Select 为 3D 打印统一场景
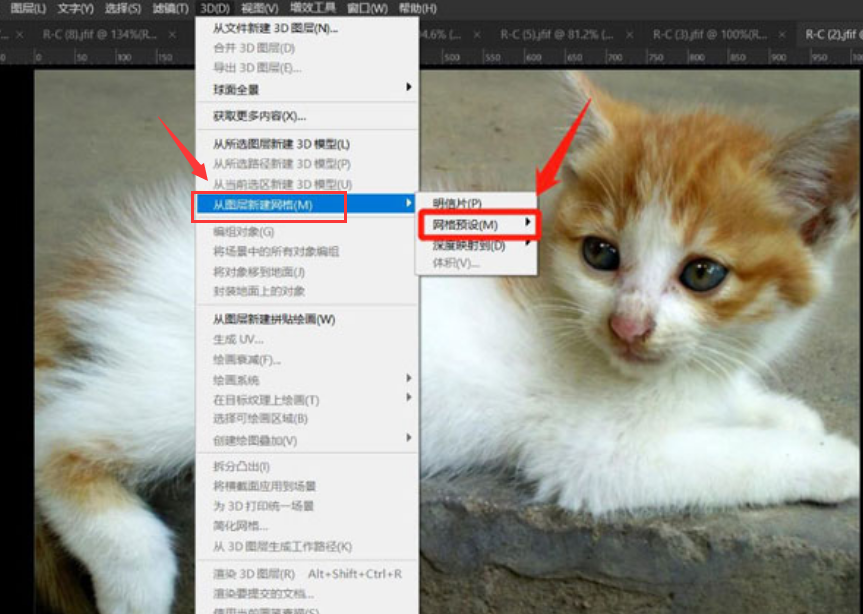Screen dimensions: 863x614 (307, 506)
